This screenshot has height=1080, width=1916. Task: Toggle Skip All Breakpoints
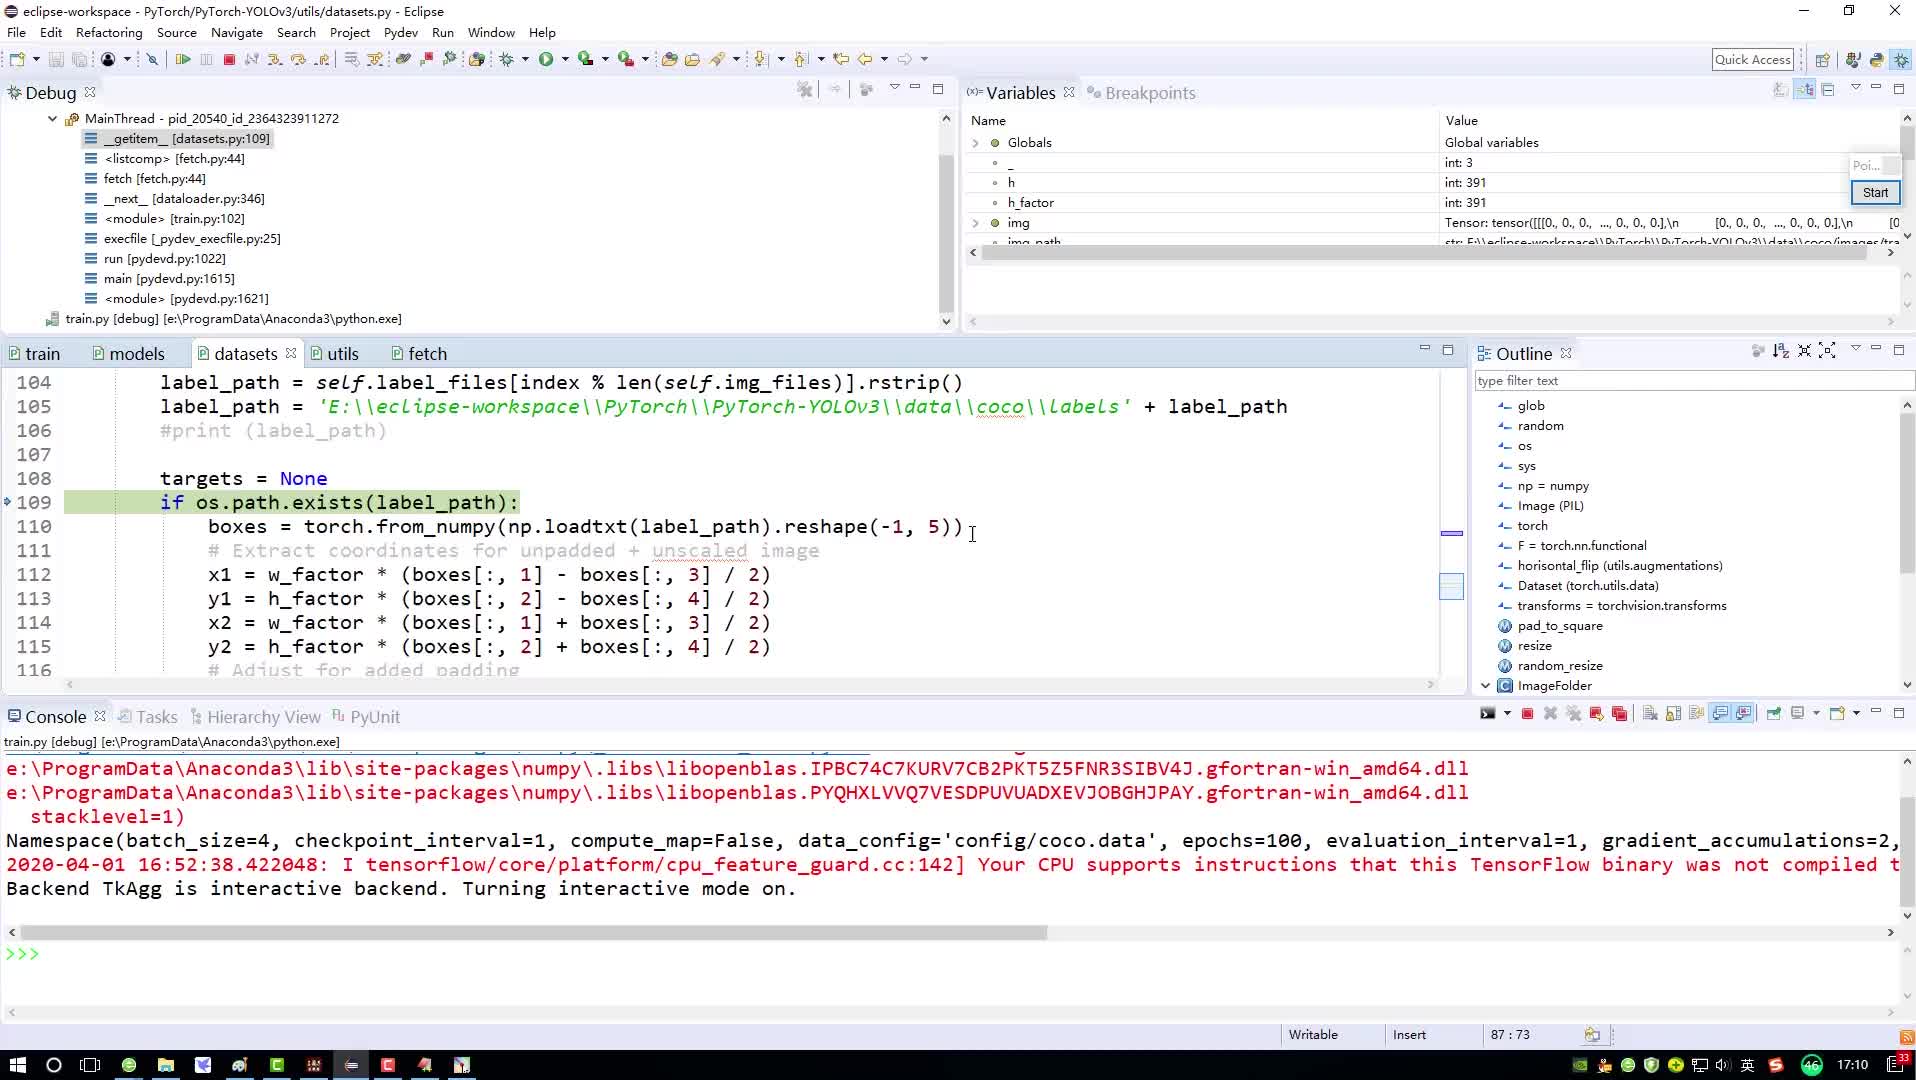pos(152,60)
